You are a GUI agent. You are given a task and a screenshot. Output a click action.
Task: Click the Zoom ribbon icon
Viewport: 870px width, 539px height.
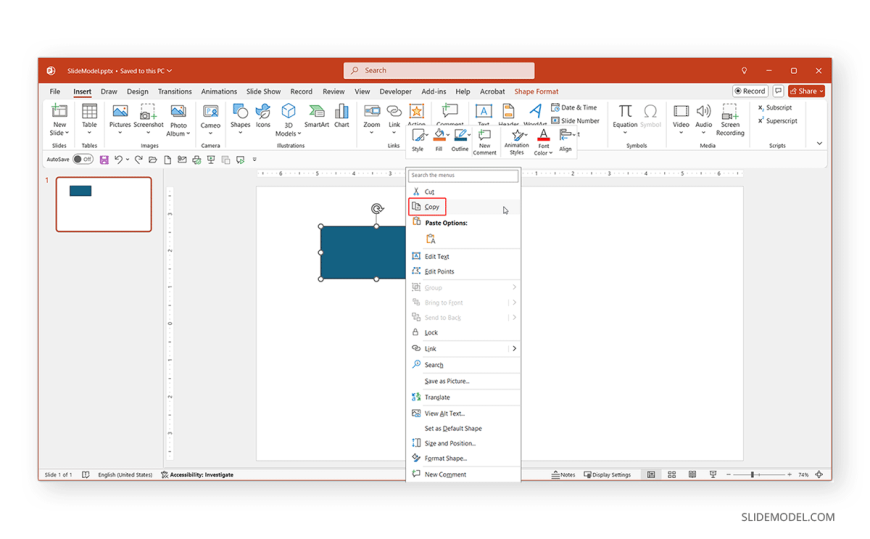click(x=372, y=111)
